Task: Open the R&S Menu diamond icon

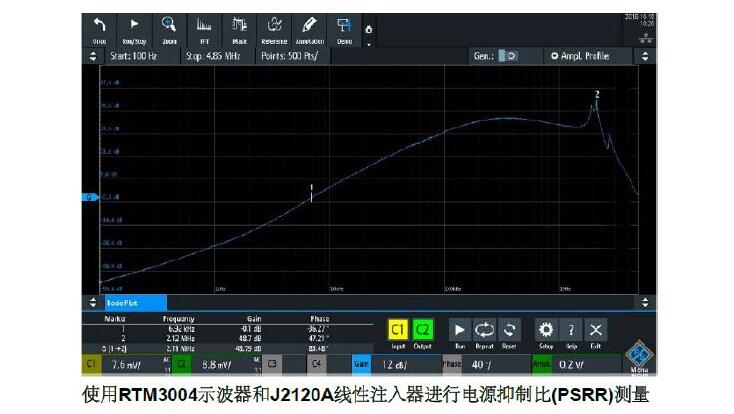Action: [x=639, y=355]
